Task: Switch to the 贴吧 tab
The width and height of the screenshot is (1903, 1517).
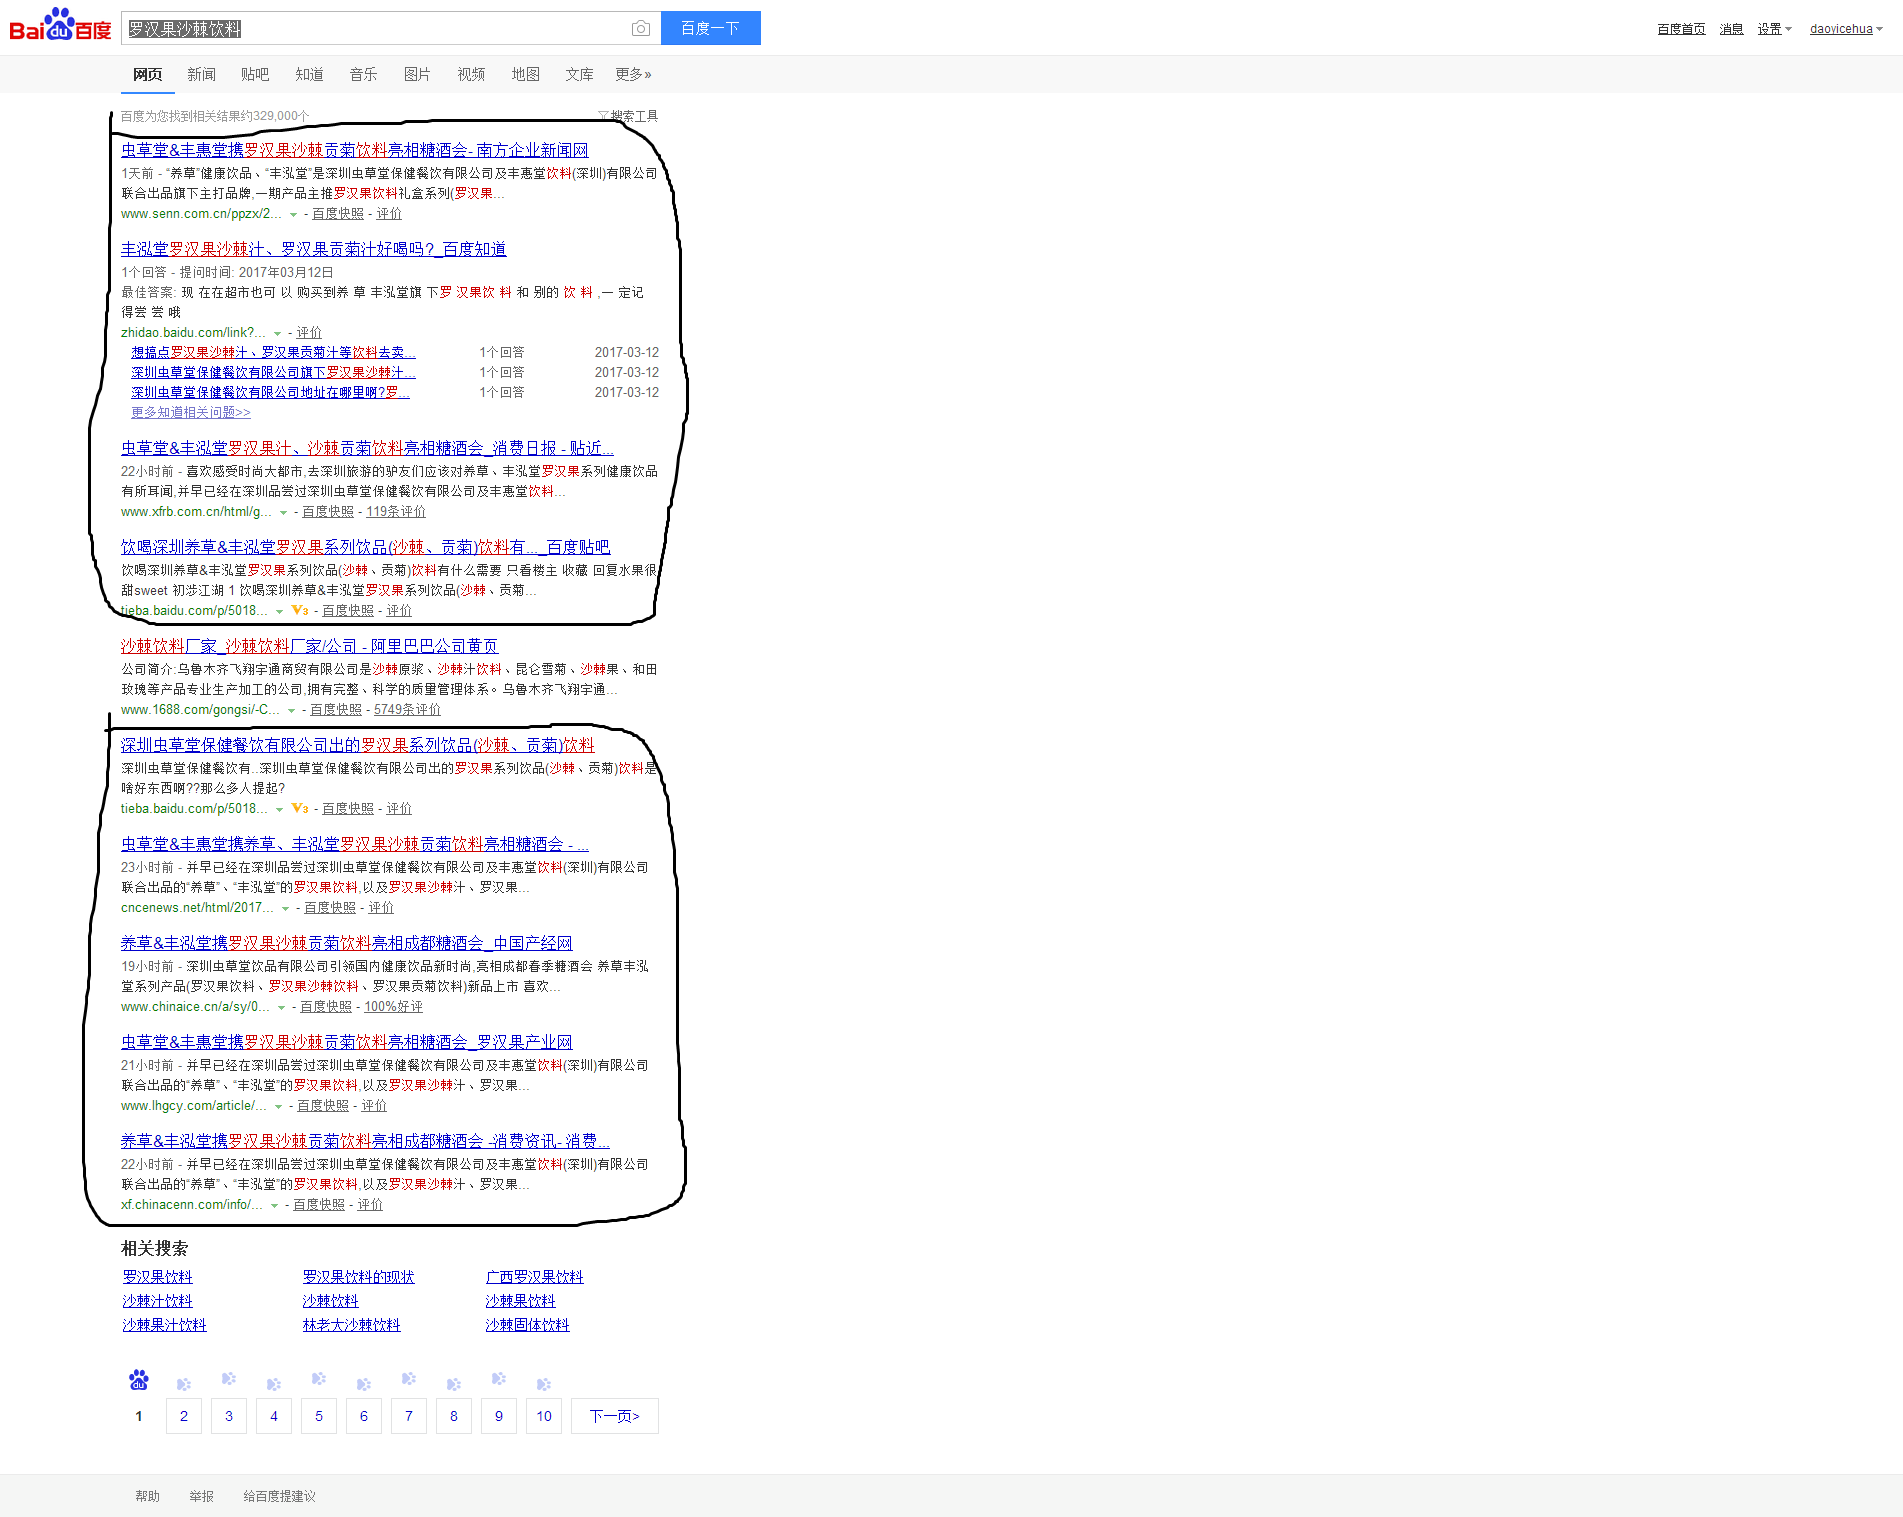Action: point(255,74)
